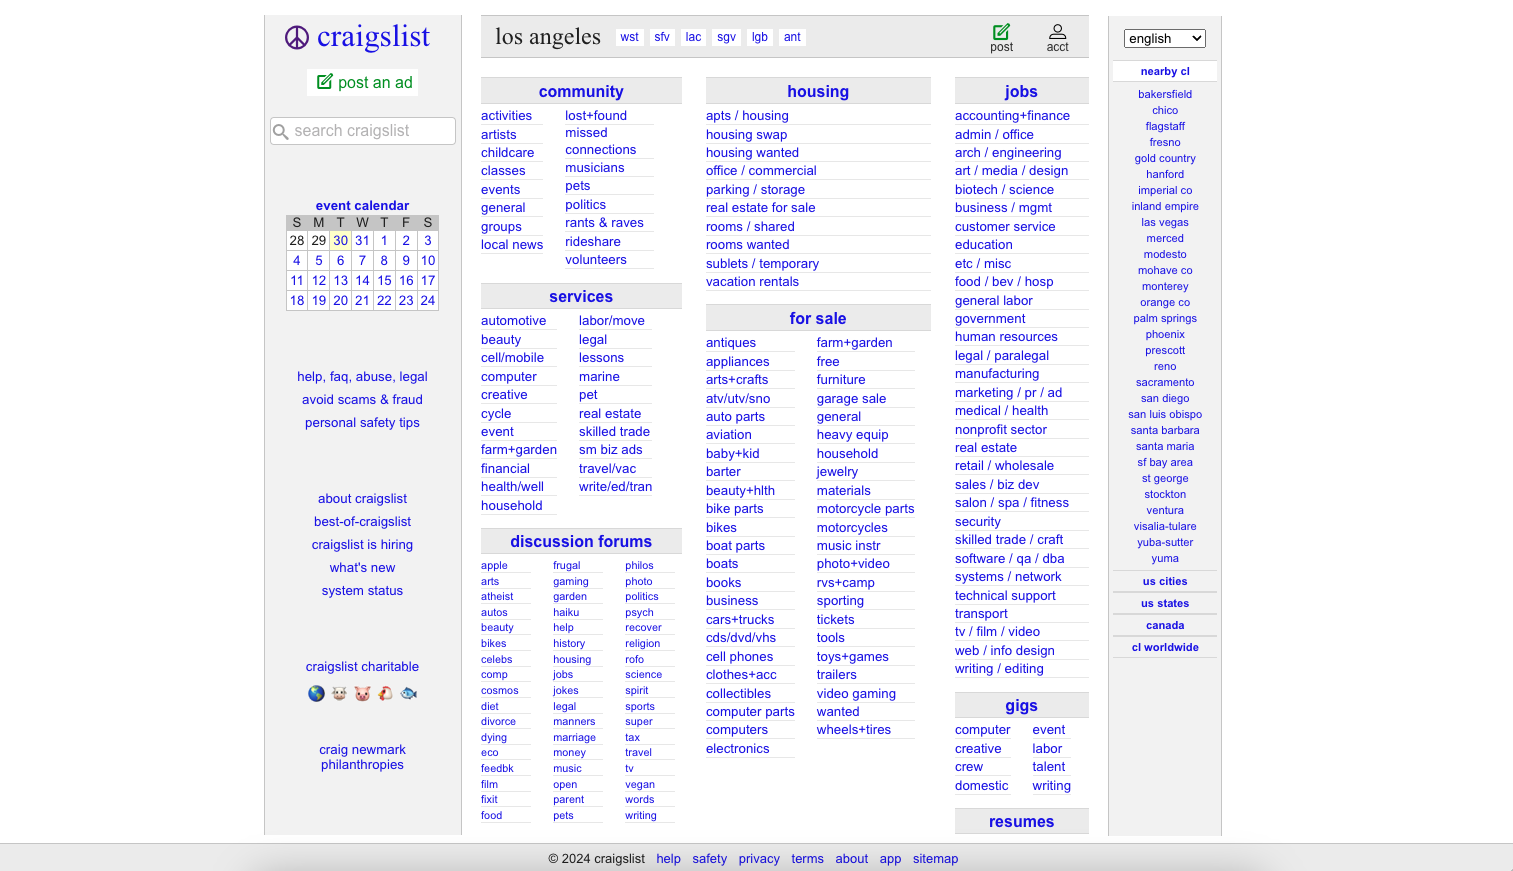
Task: Open the for sale section header
Action: coord(818,318)
